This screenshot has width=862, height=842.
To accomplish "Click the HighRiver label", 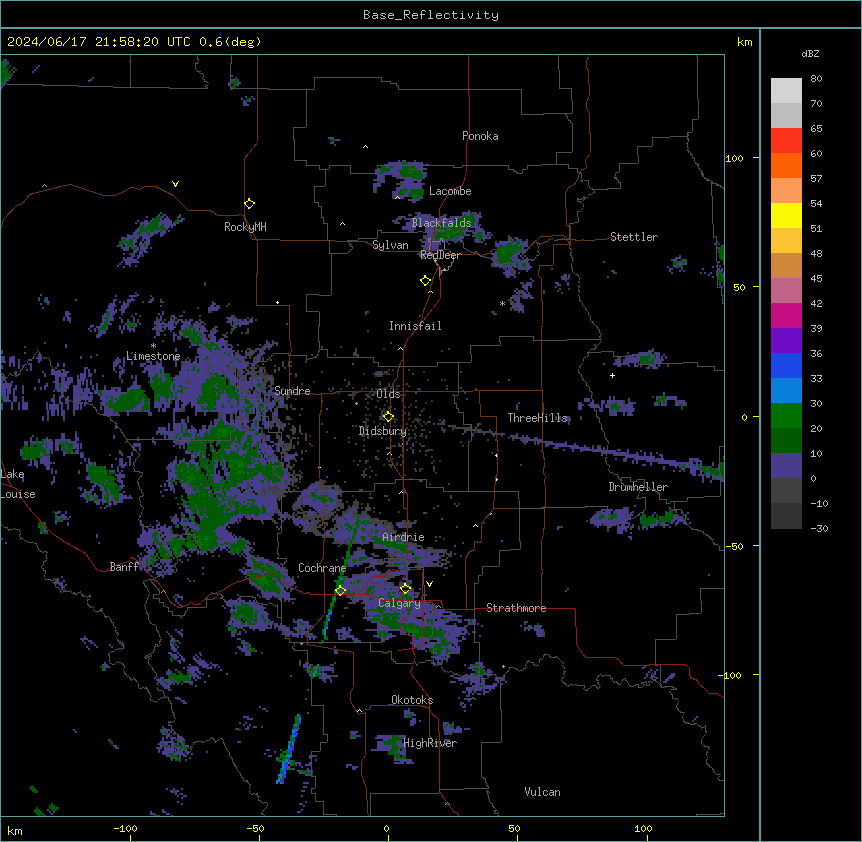I will point(430,743).
